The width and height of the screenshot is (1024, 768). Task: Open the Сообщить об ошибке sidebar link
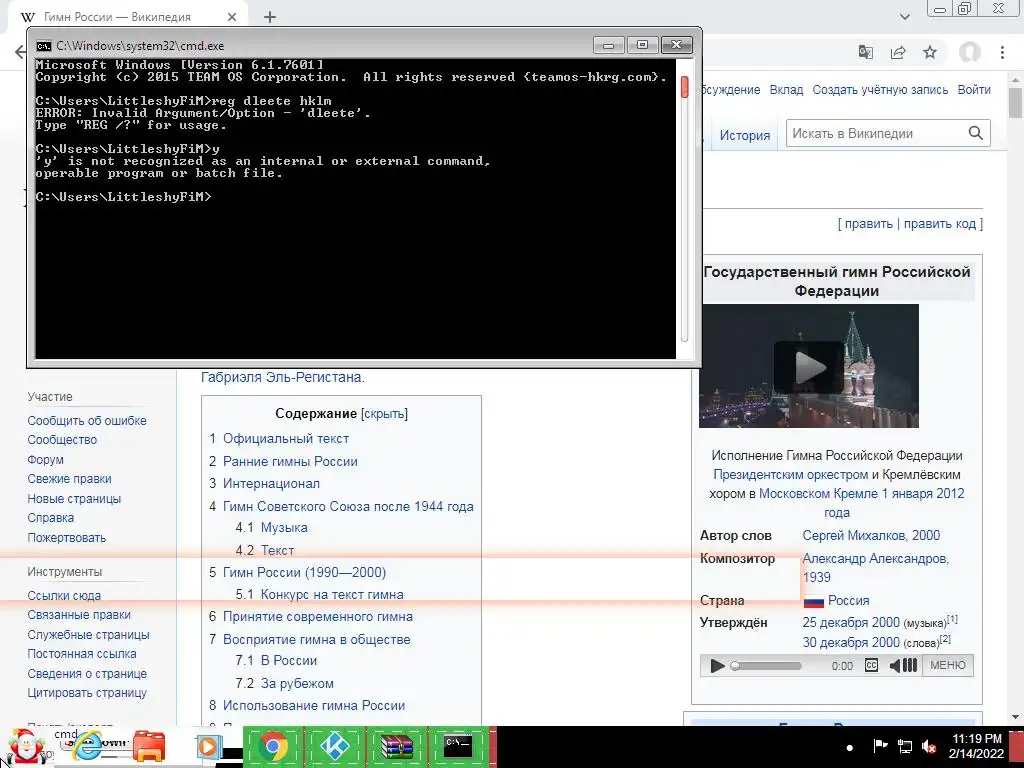87,421
